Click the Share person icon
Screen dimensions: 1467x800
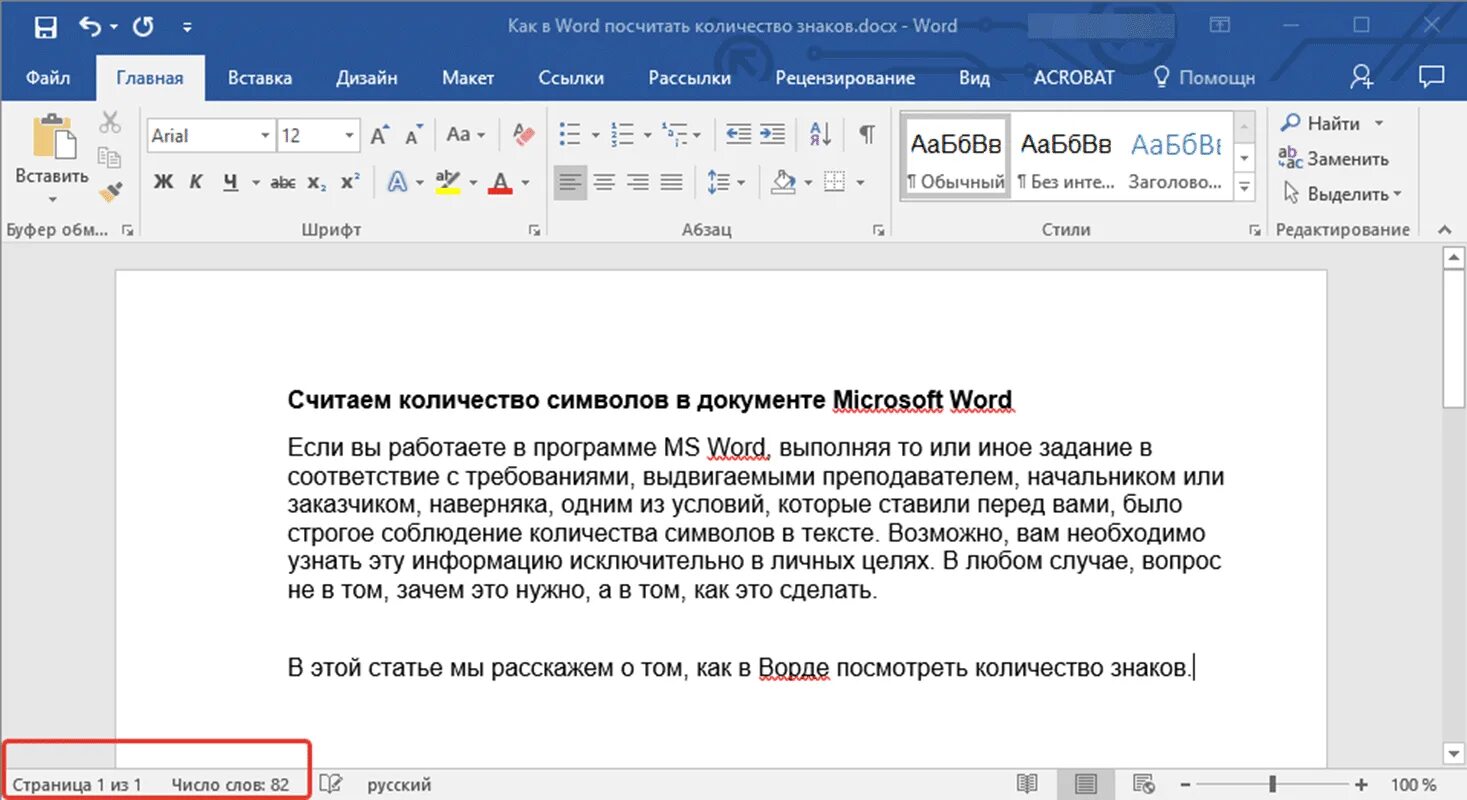[1362, 77]
